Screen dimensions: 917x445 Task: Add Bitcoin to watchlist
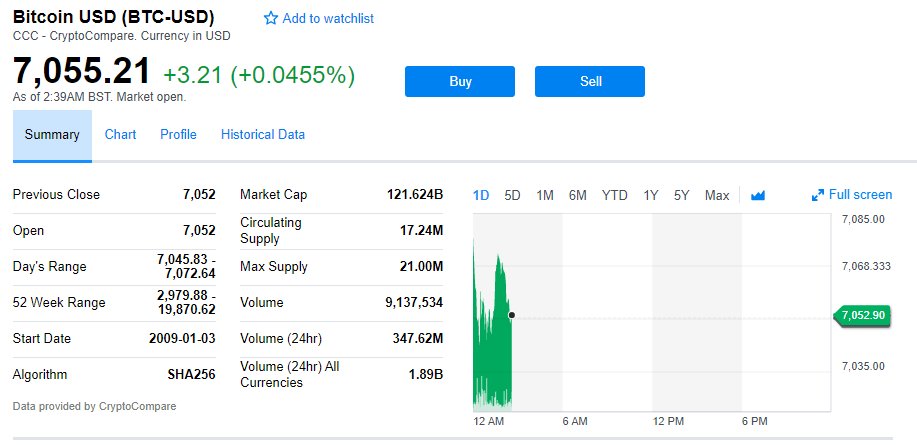point(319,19)
